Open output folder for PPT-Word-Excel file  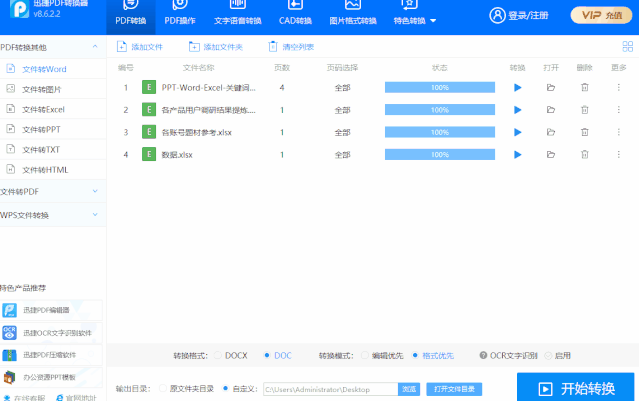click(551, 88)
